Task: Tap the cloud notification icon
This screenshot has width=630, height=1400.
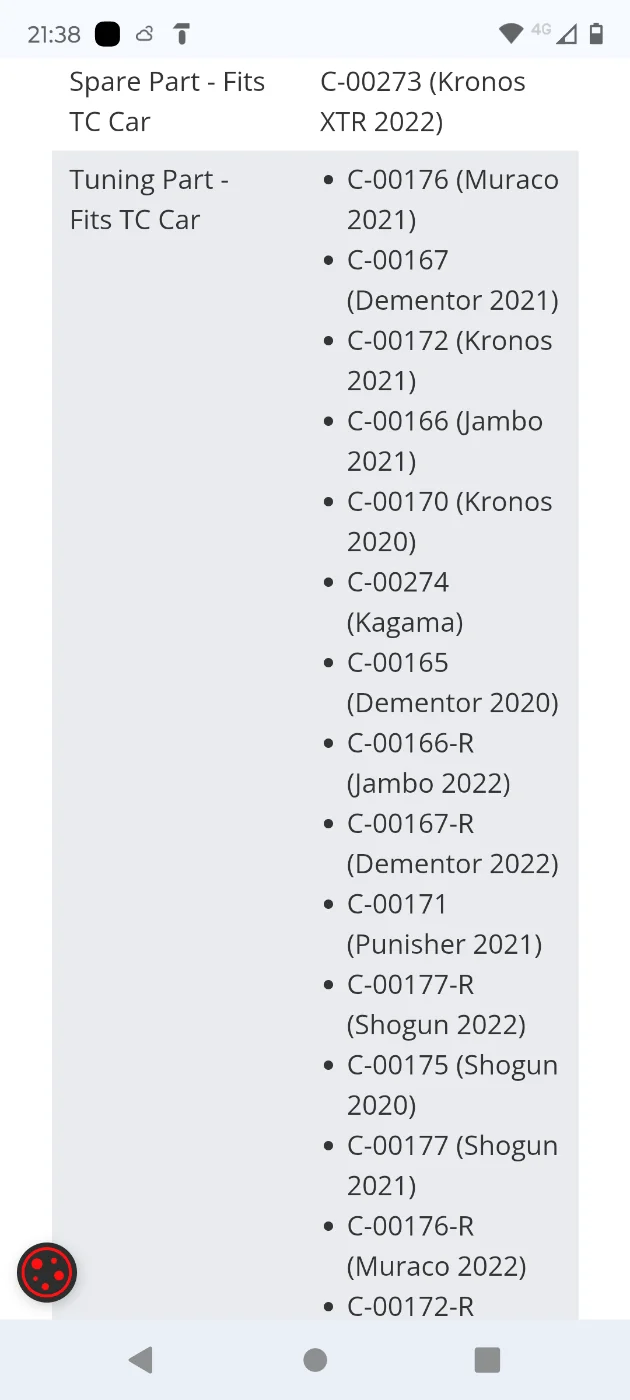Action: 145,34
